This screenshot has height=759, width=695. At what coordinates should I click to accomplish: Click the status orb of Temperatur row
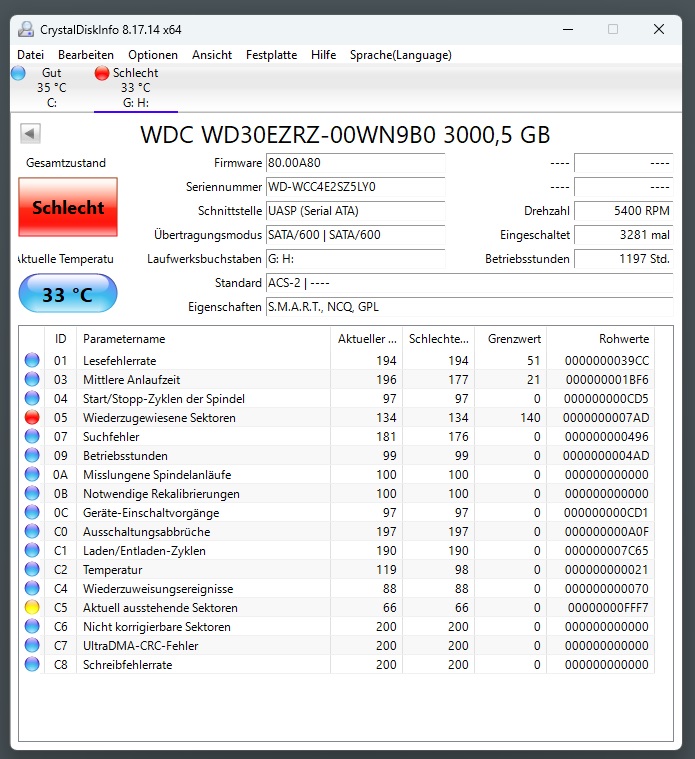pos(32,570)
